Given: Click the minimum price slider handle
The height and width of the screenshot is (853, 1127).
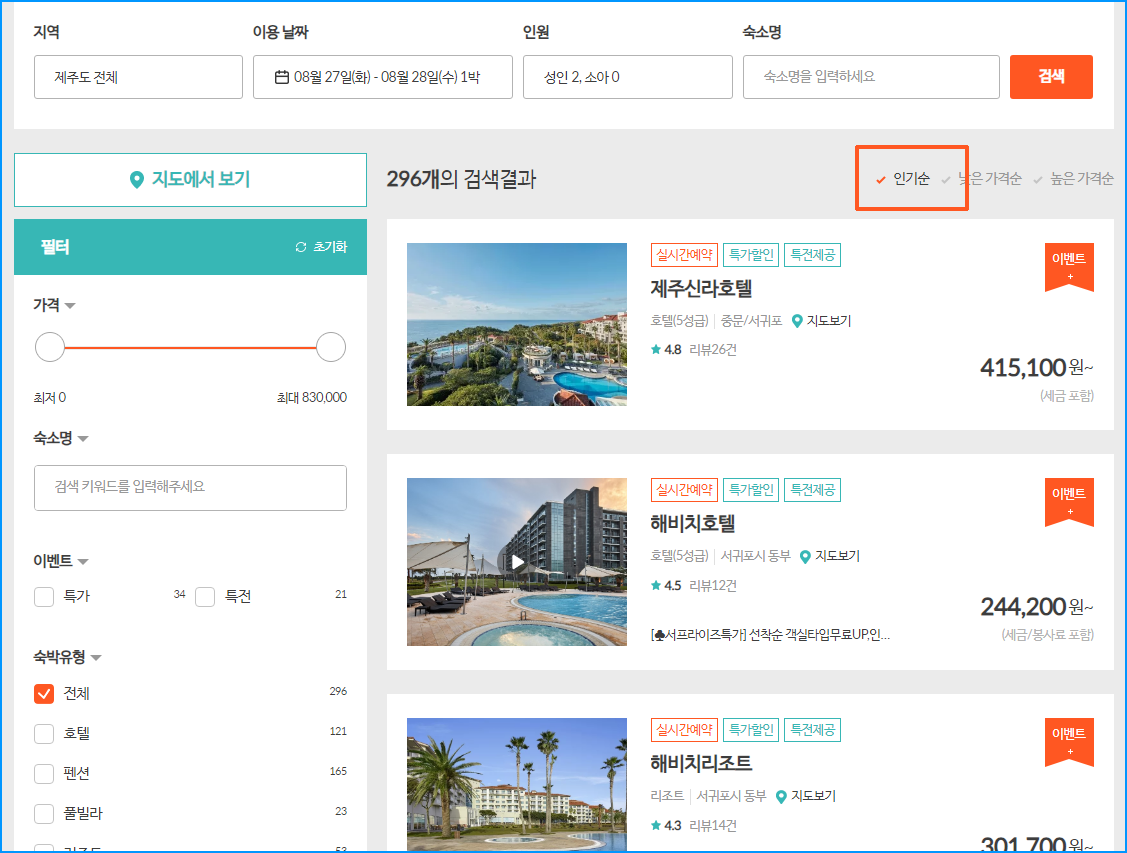Looking at the screenshot, I should point(50,347).
